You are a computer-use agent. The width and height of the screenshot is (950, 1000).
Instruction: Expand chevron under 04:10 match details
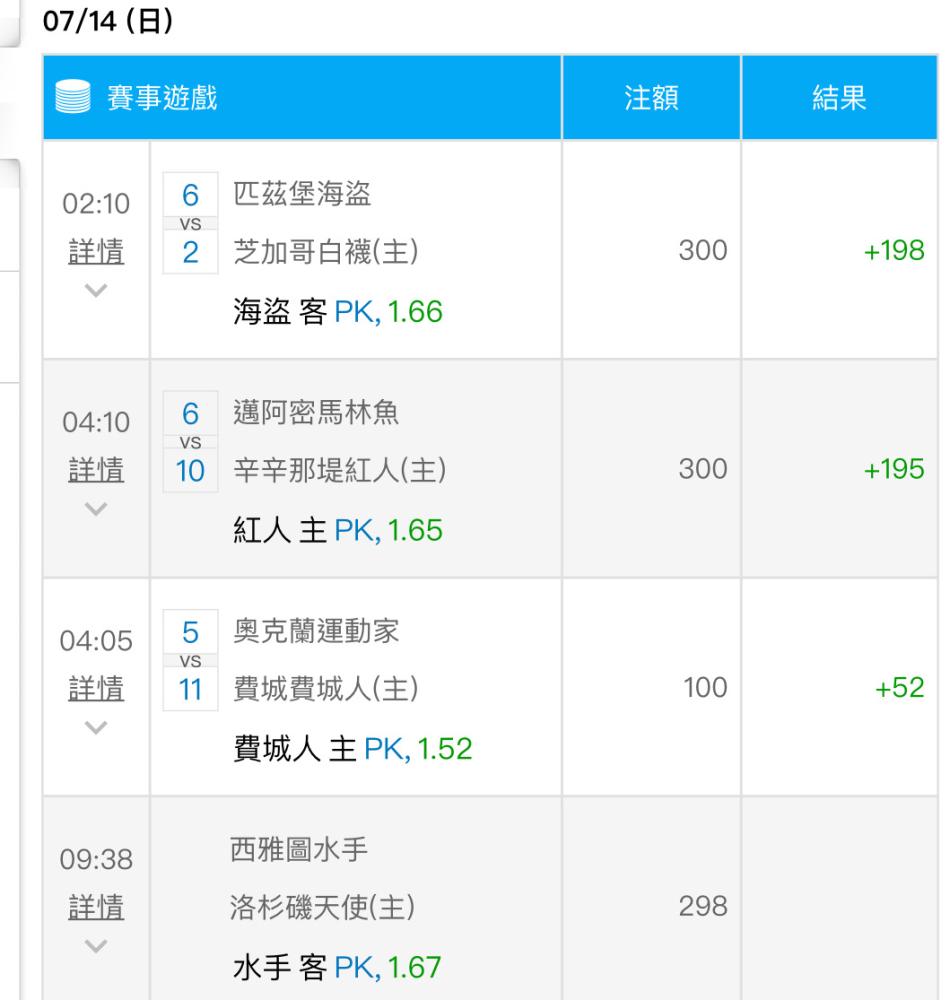coord(96,508)
